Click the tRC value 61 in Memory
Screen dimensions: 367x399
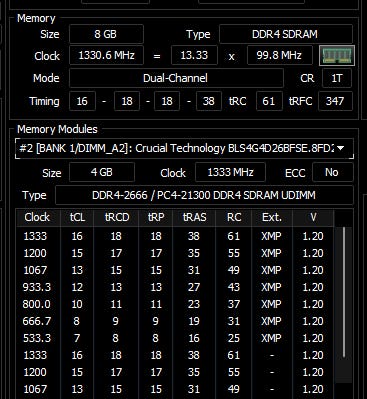[269, 101]
